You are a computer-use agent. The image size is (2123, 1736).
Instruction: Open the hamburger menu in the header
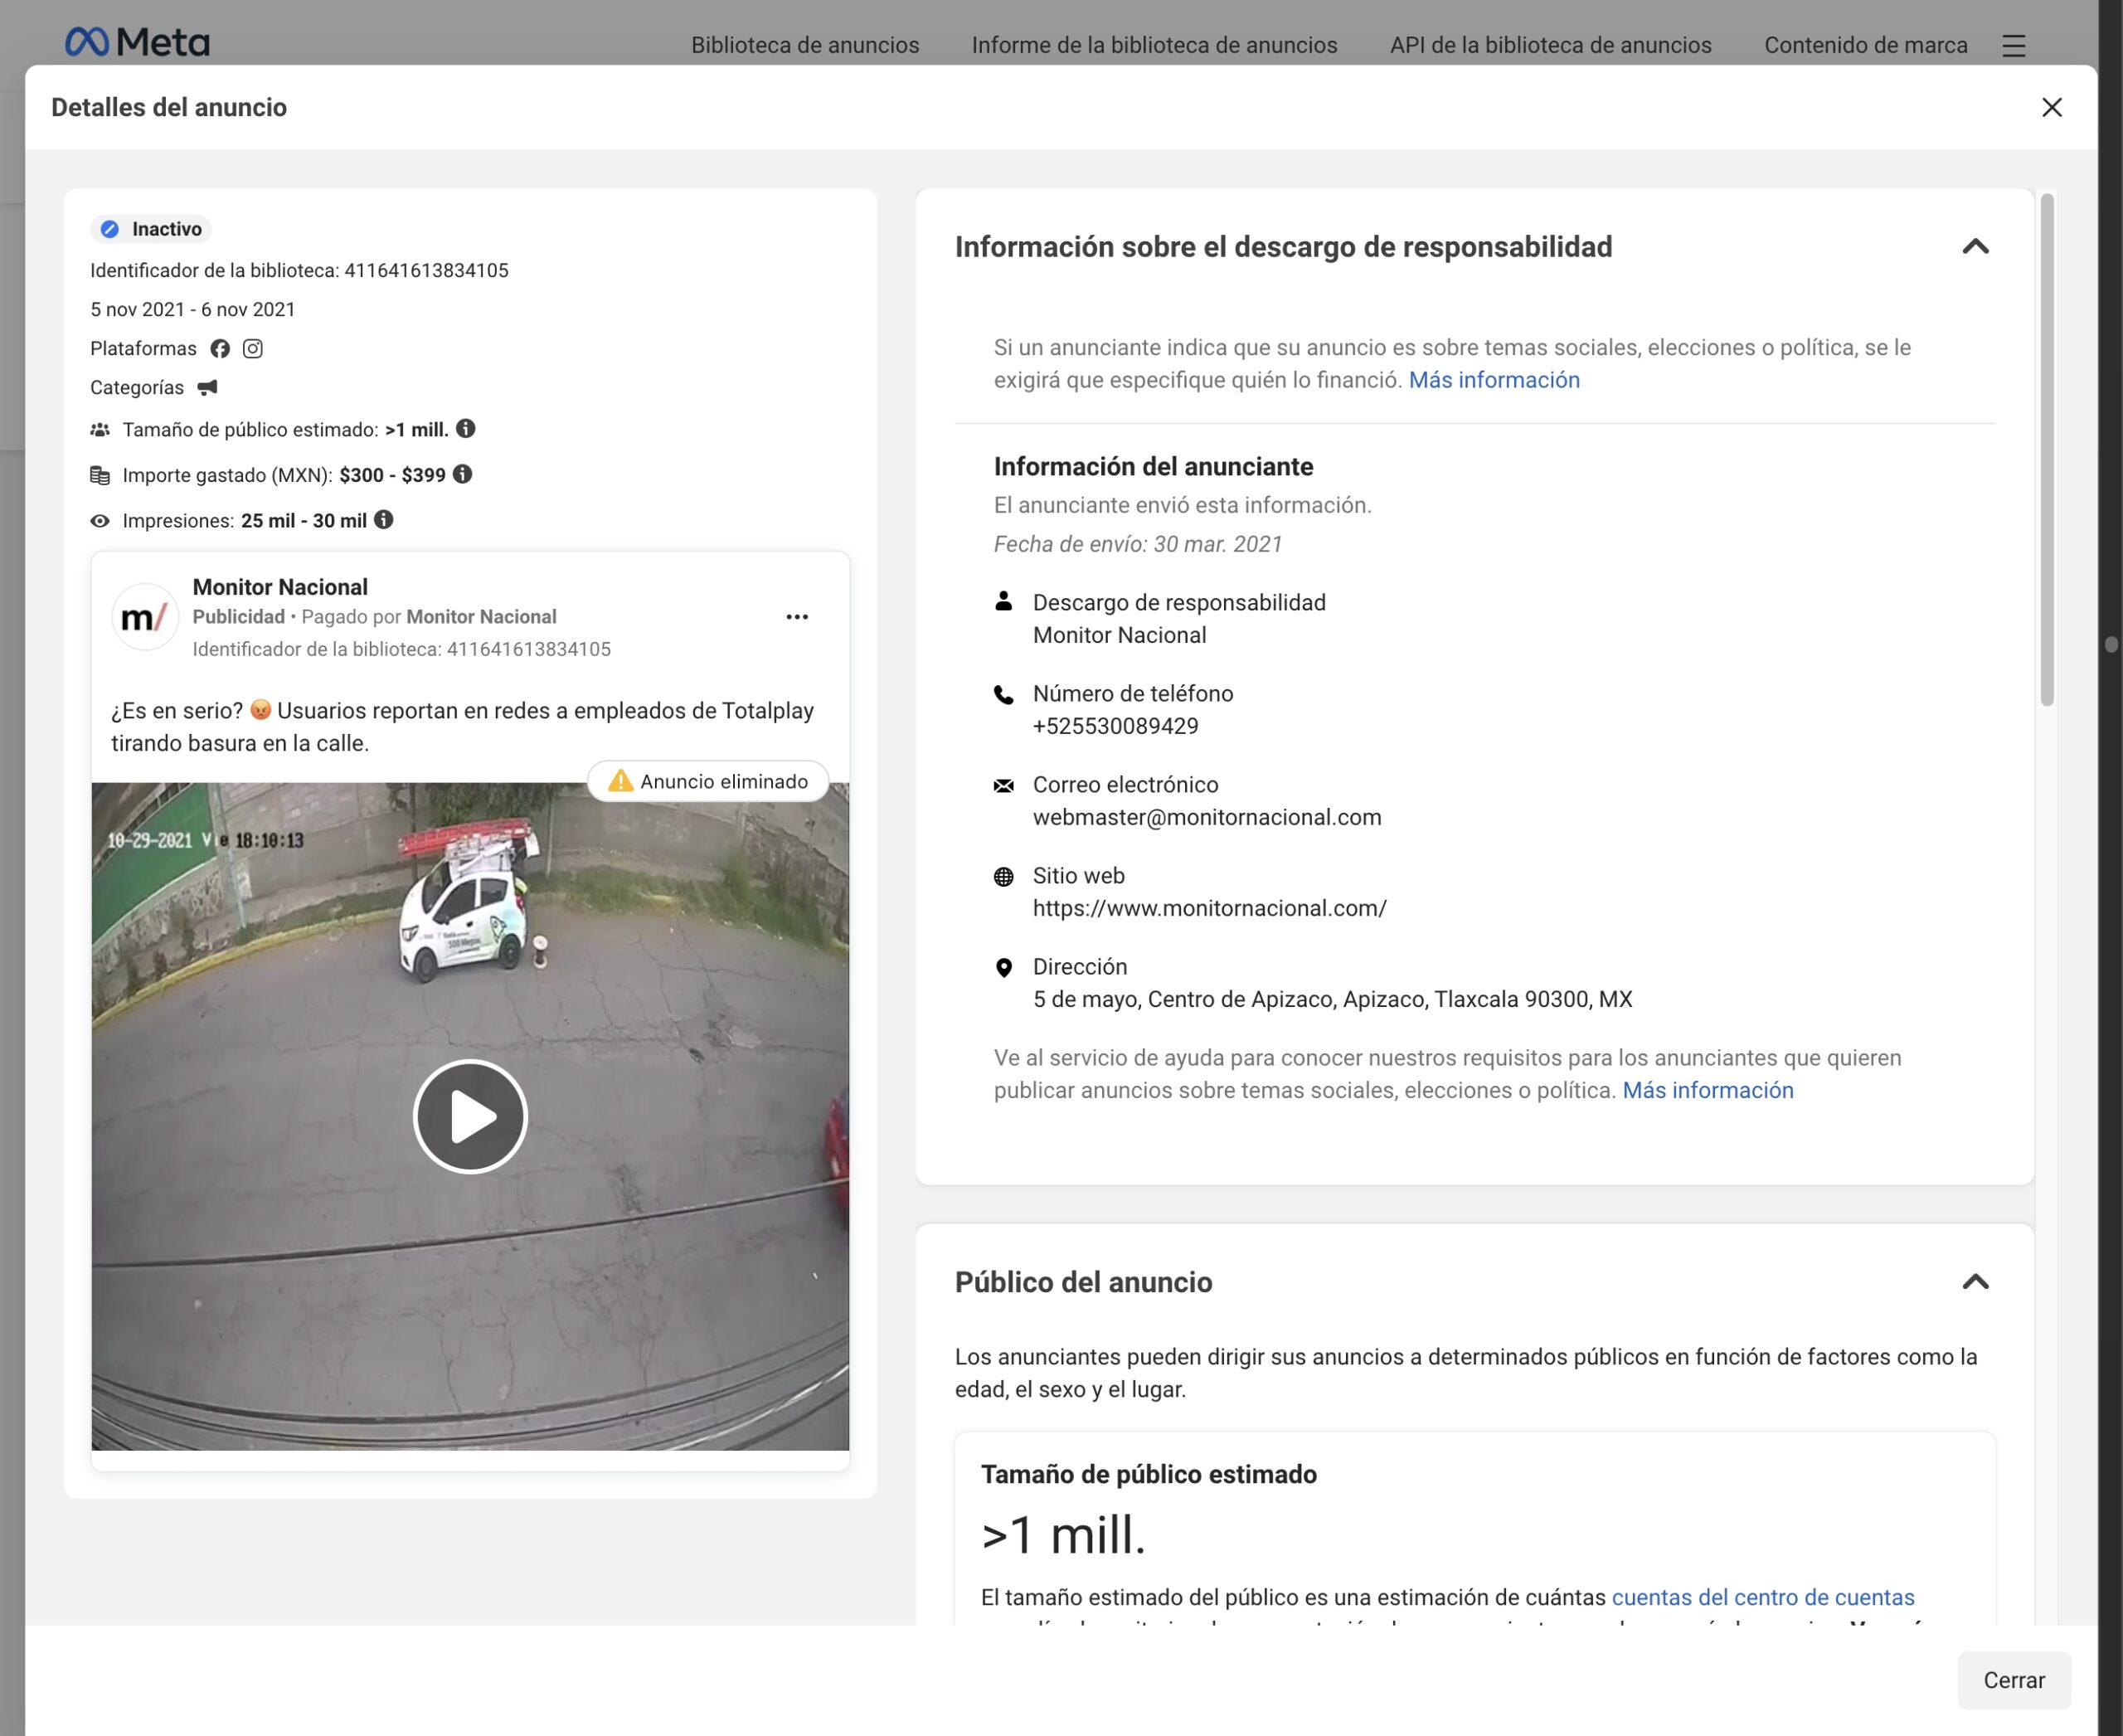tap(2013, 46)
